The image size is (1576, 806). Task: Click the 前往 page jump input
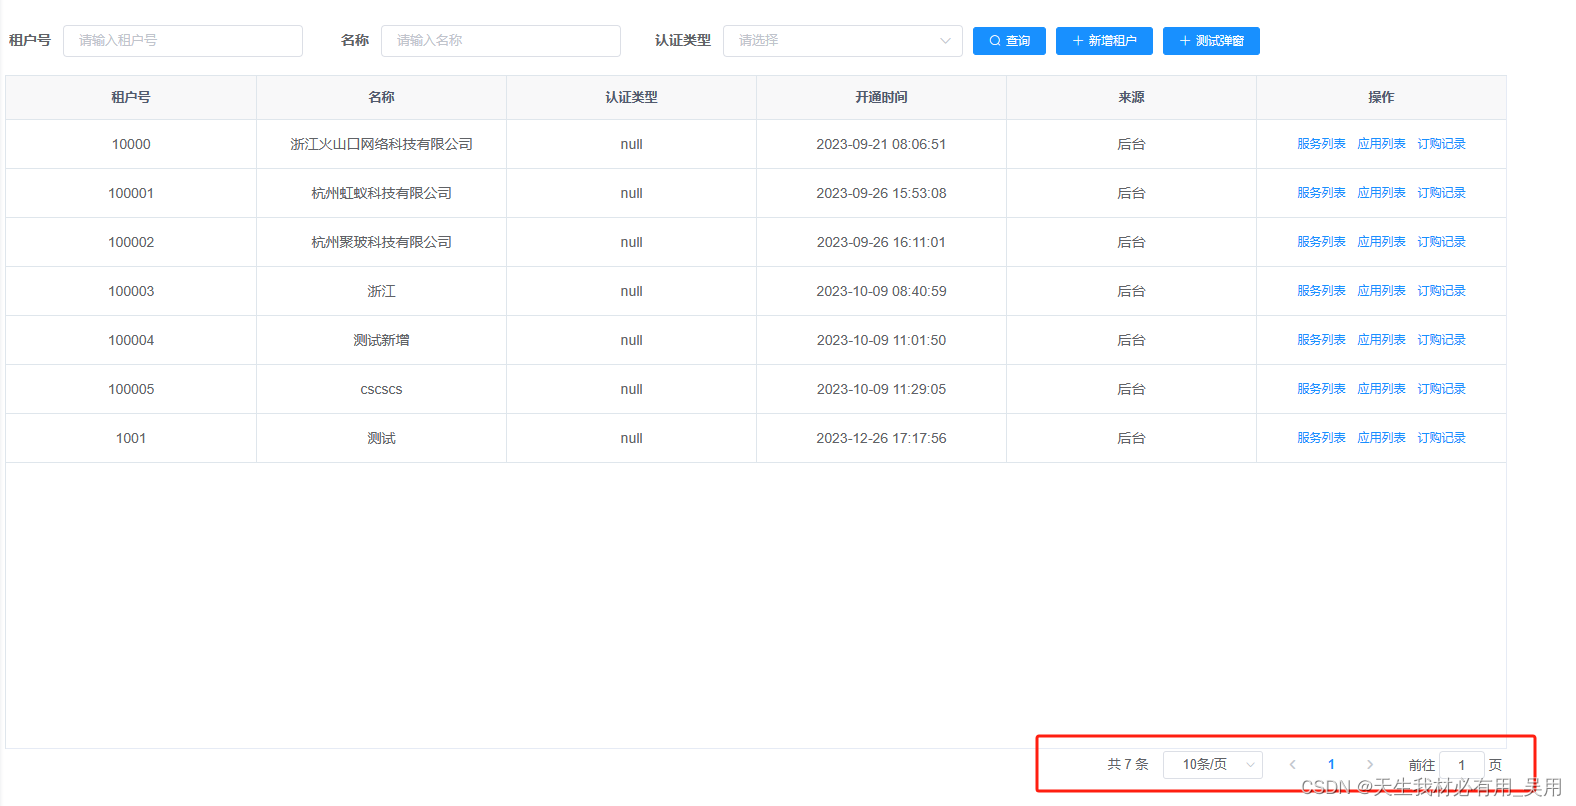[1461, 765]
